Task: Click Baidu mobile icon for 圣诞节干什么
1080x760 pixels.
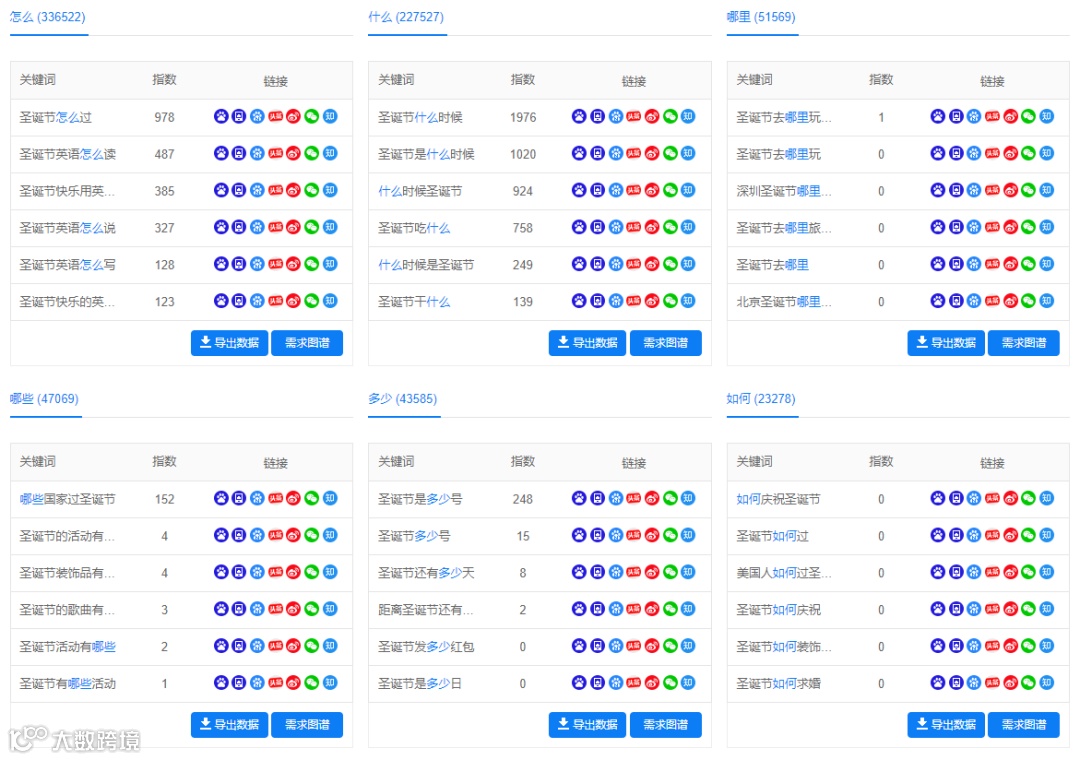Action: point(597,300)
